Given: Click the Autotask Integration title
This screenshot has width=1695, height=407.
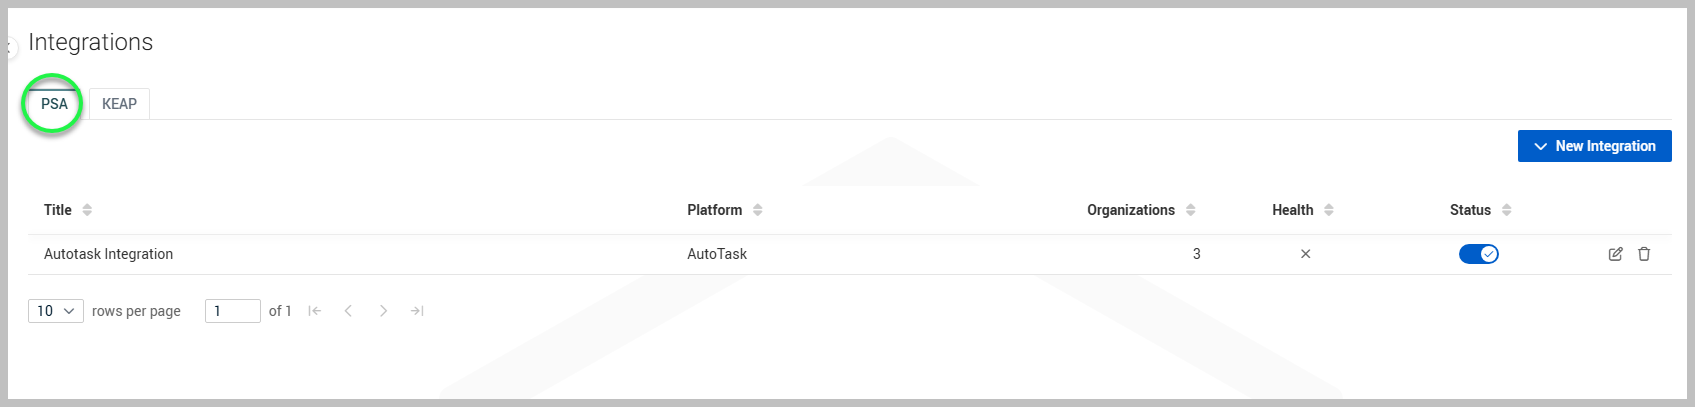Looking at the screenshot, I should (108, 254).
